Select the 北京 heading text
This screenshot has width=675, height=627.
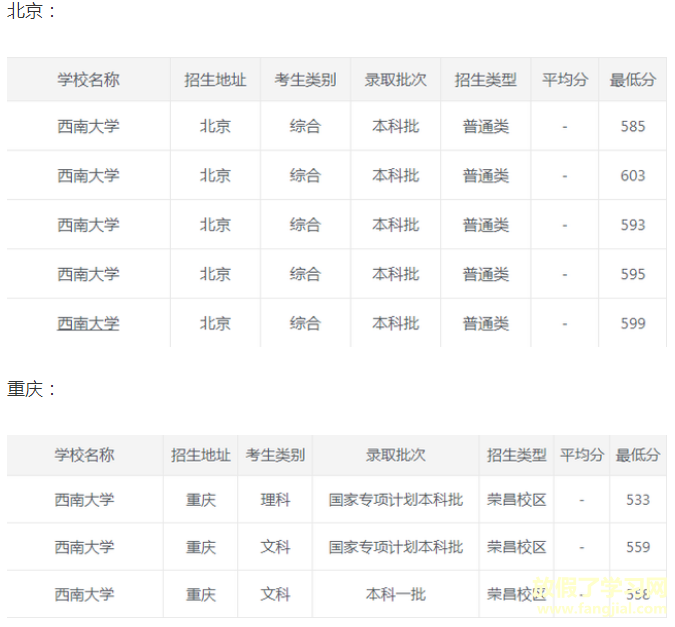click(x=25, y=11)
